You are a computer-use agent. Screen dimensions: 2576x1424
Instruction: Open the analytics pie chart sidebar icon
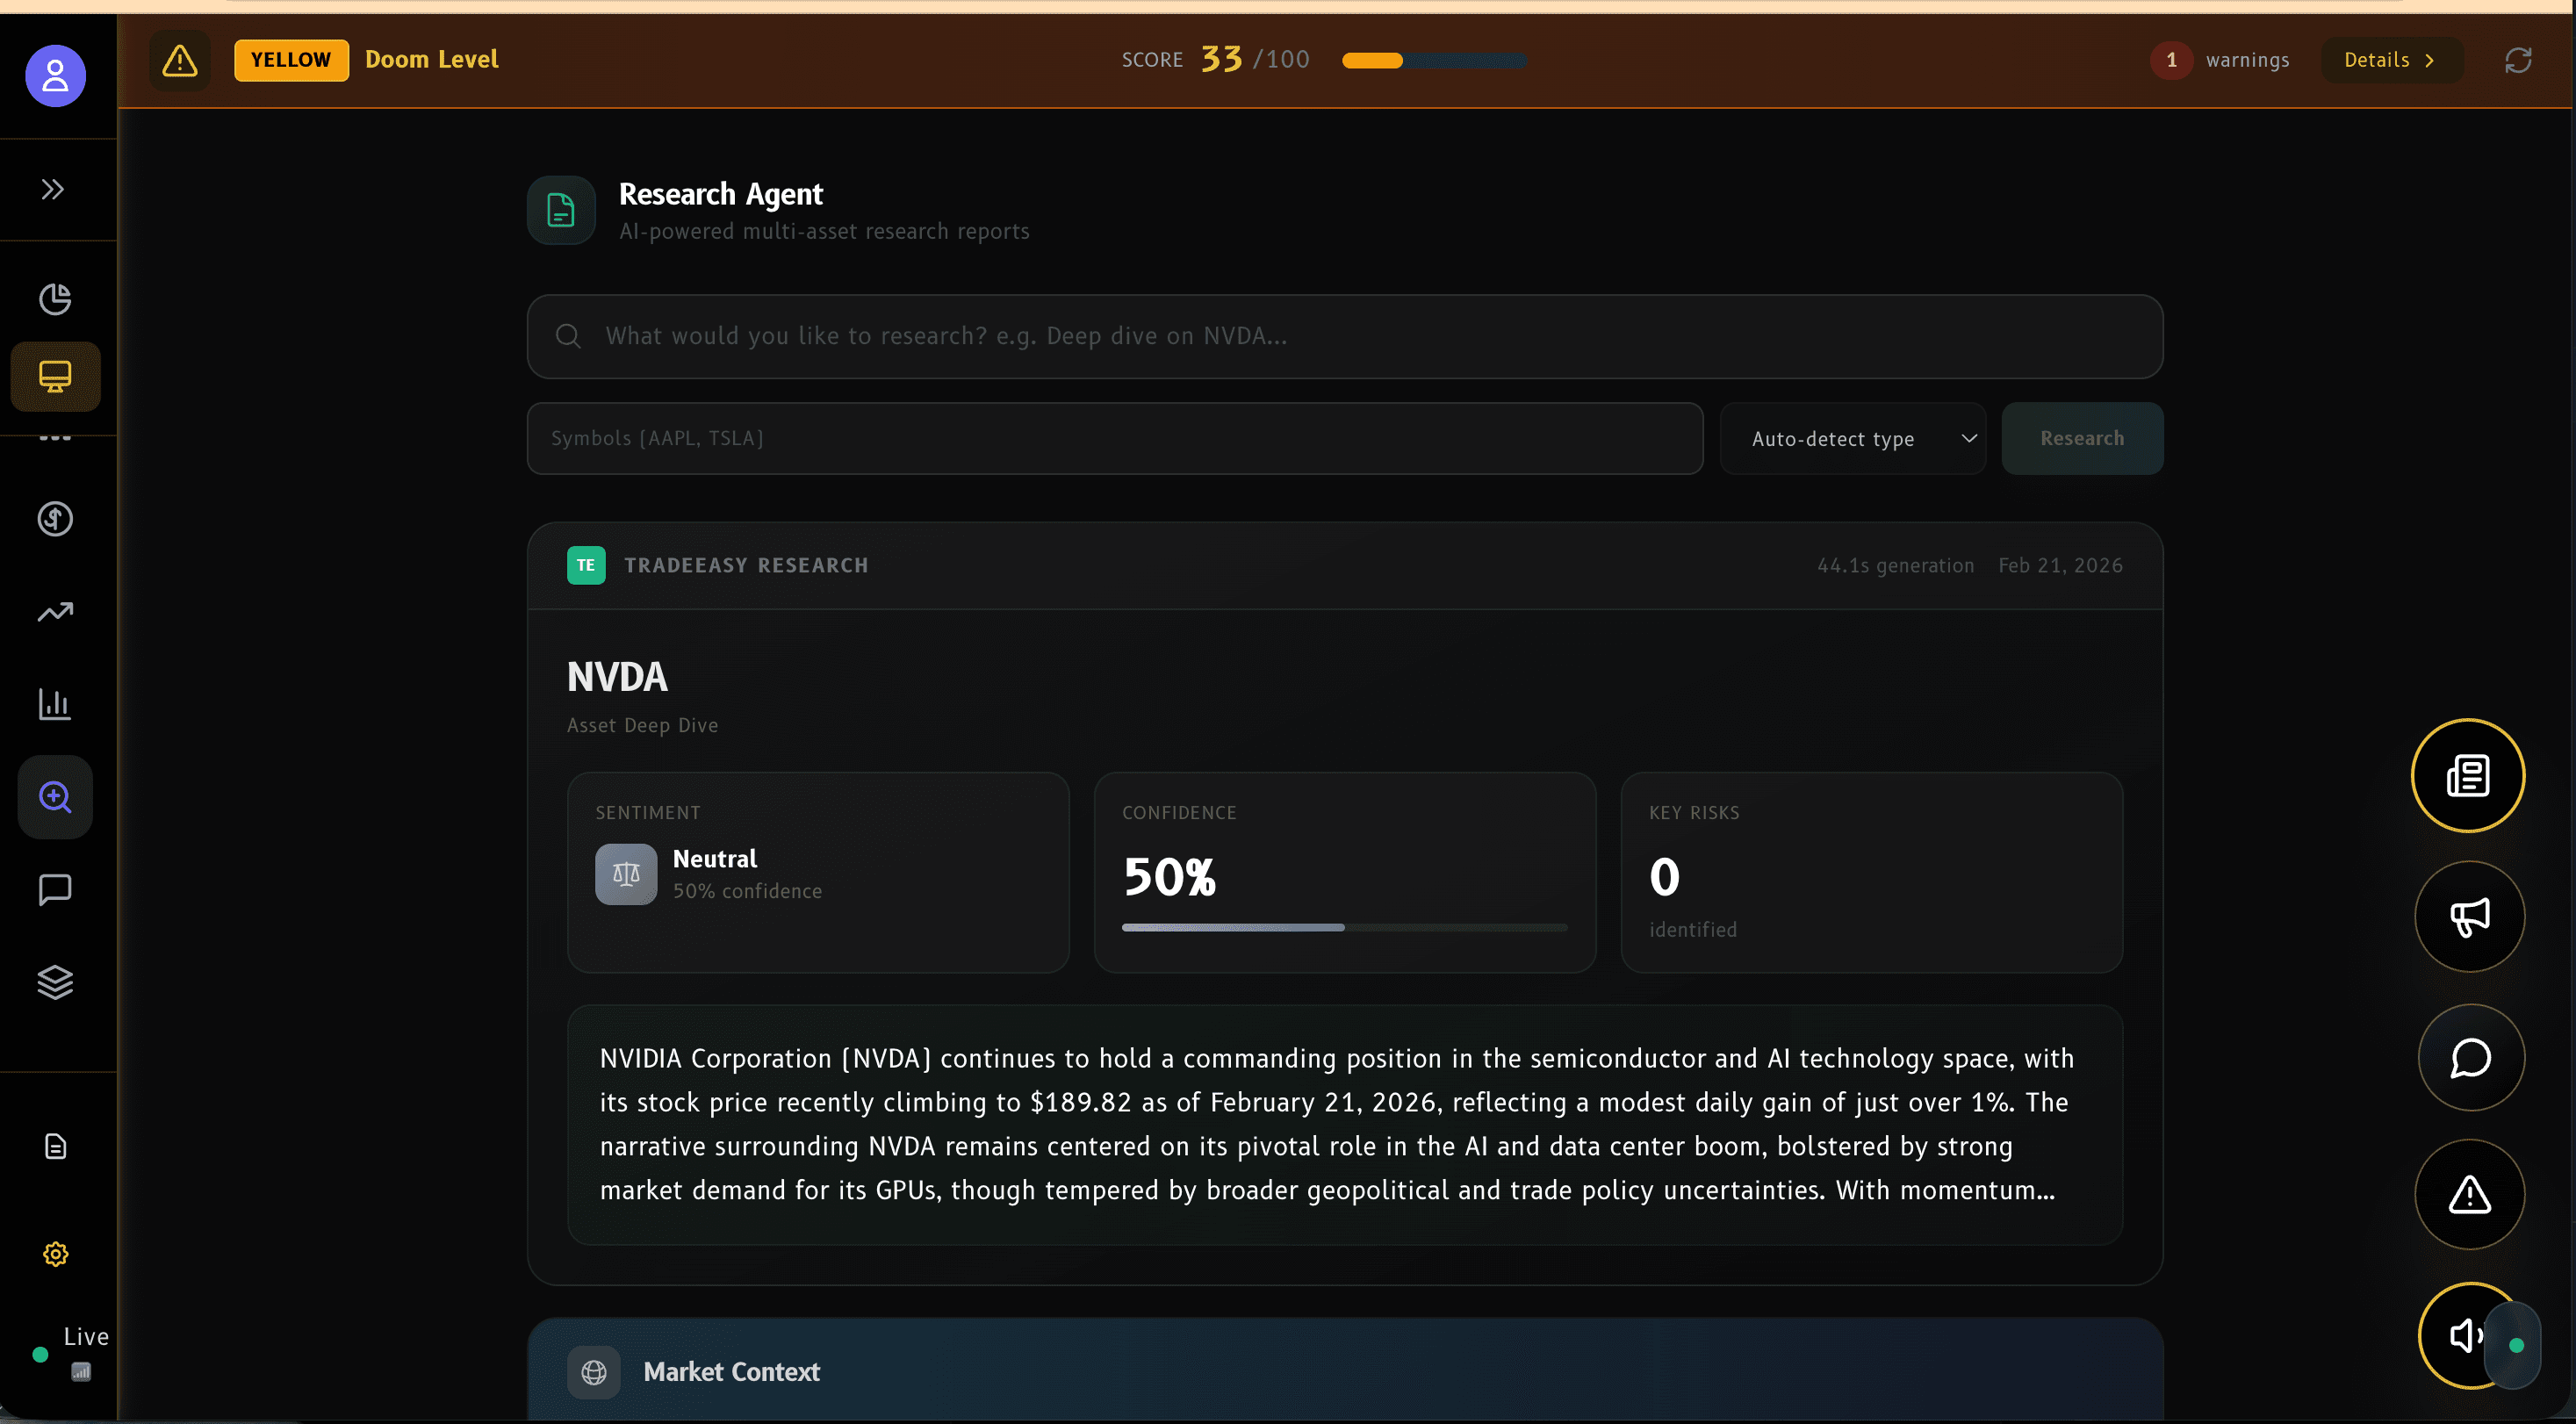54,299
